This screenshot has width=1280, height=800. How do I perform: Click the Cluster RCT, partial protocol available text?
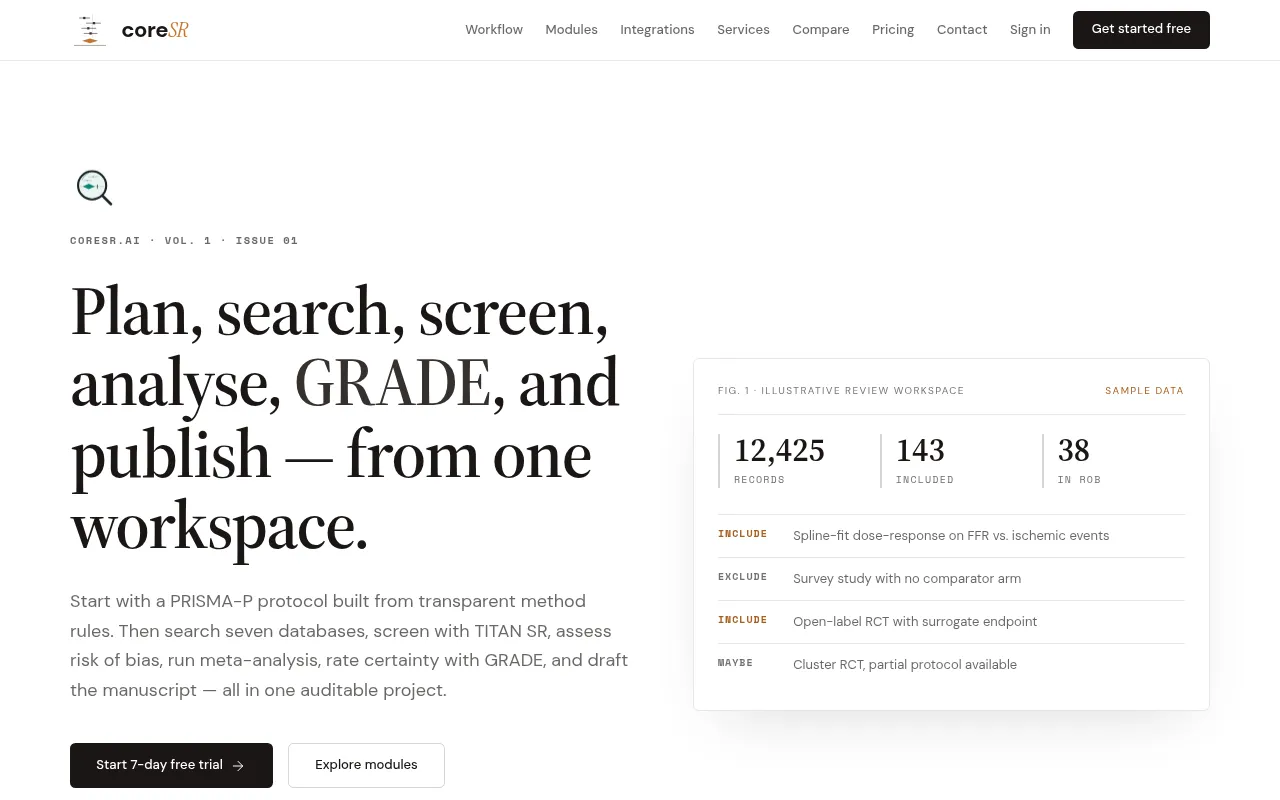point(905,665)
